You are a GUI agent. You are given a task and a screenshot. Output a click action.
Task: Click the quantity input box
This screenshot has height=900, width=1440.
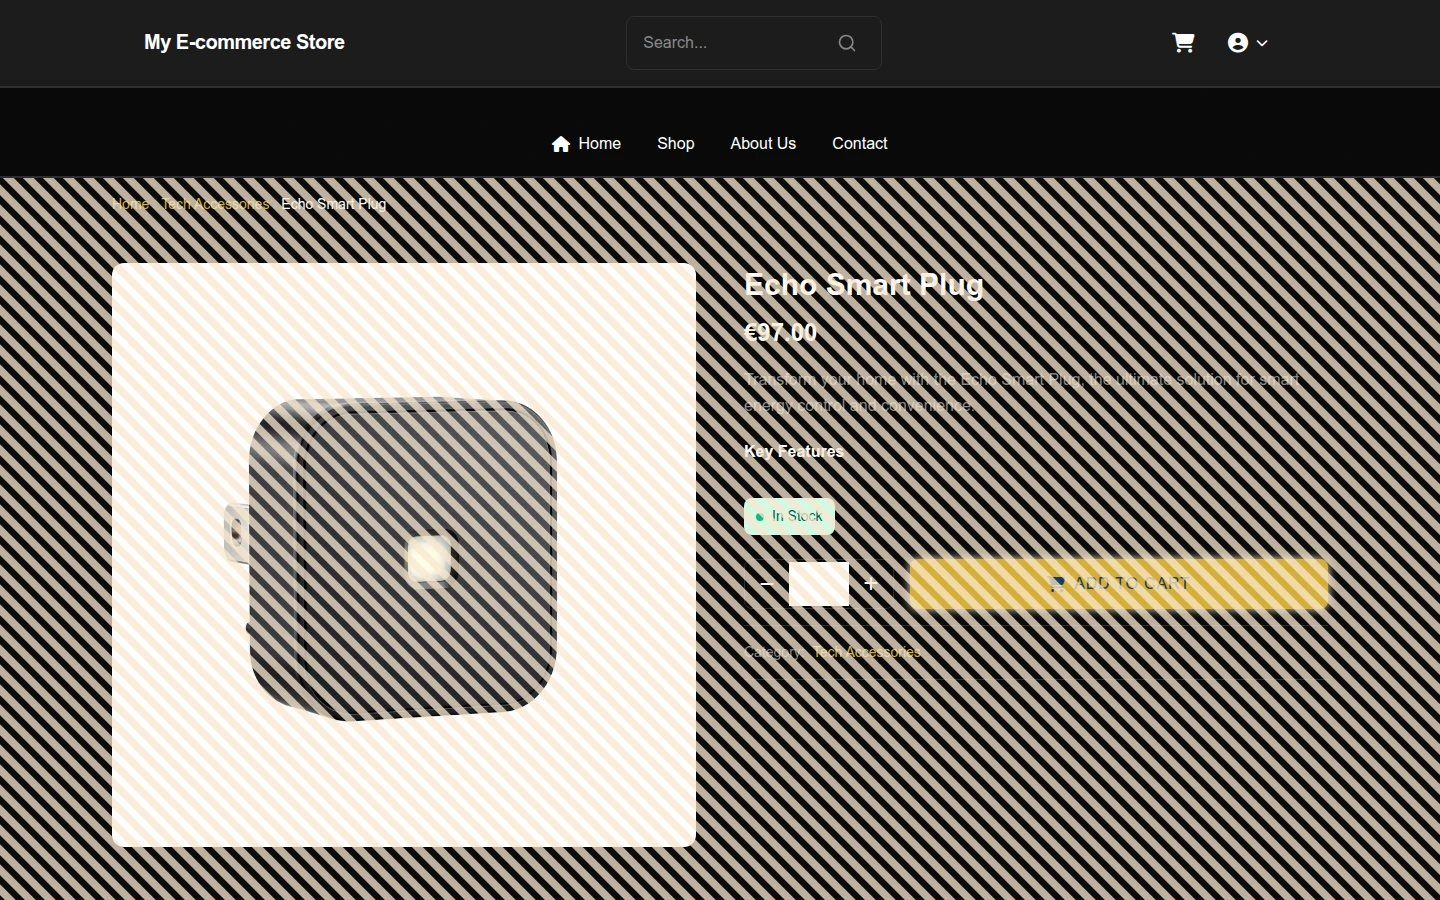[x=819, y=584]
